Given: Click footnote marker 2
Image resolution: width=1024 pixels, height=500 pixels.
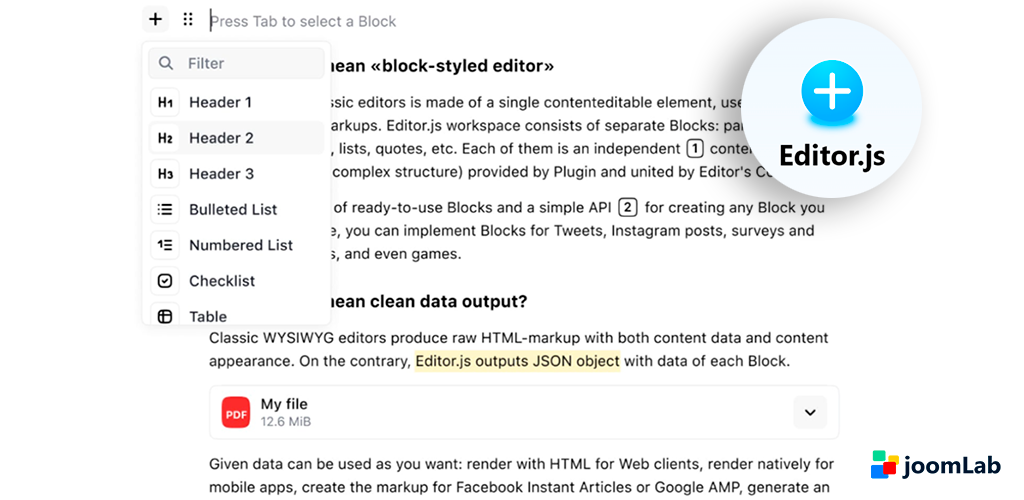Looking at the screenshot, I should point(627,208).
